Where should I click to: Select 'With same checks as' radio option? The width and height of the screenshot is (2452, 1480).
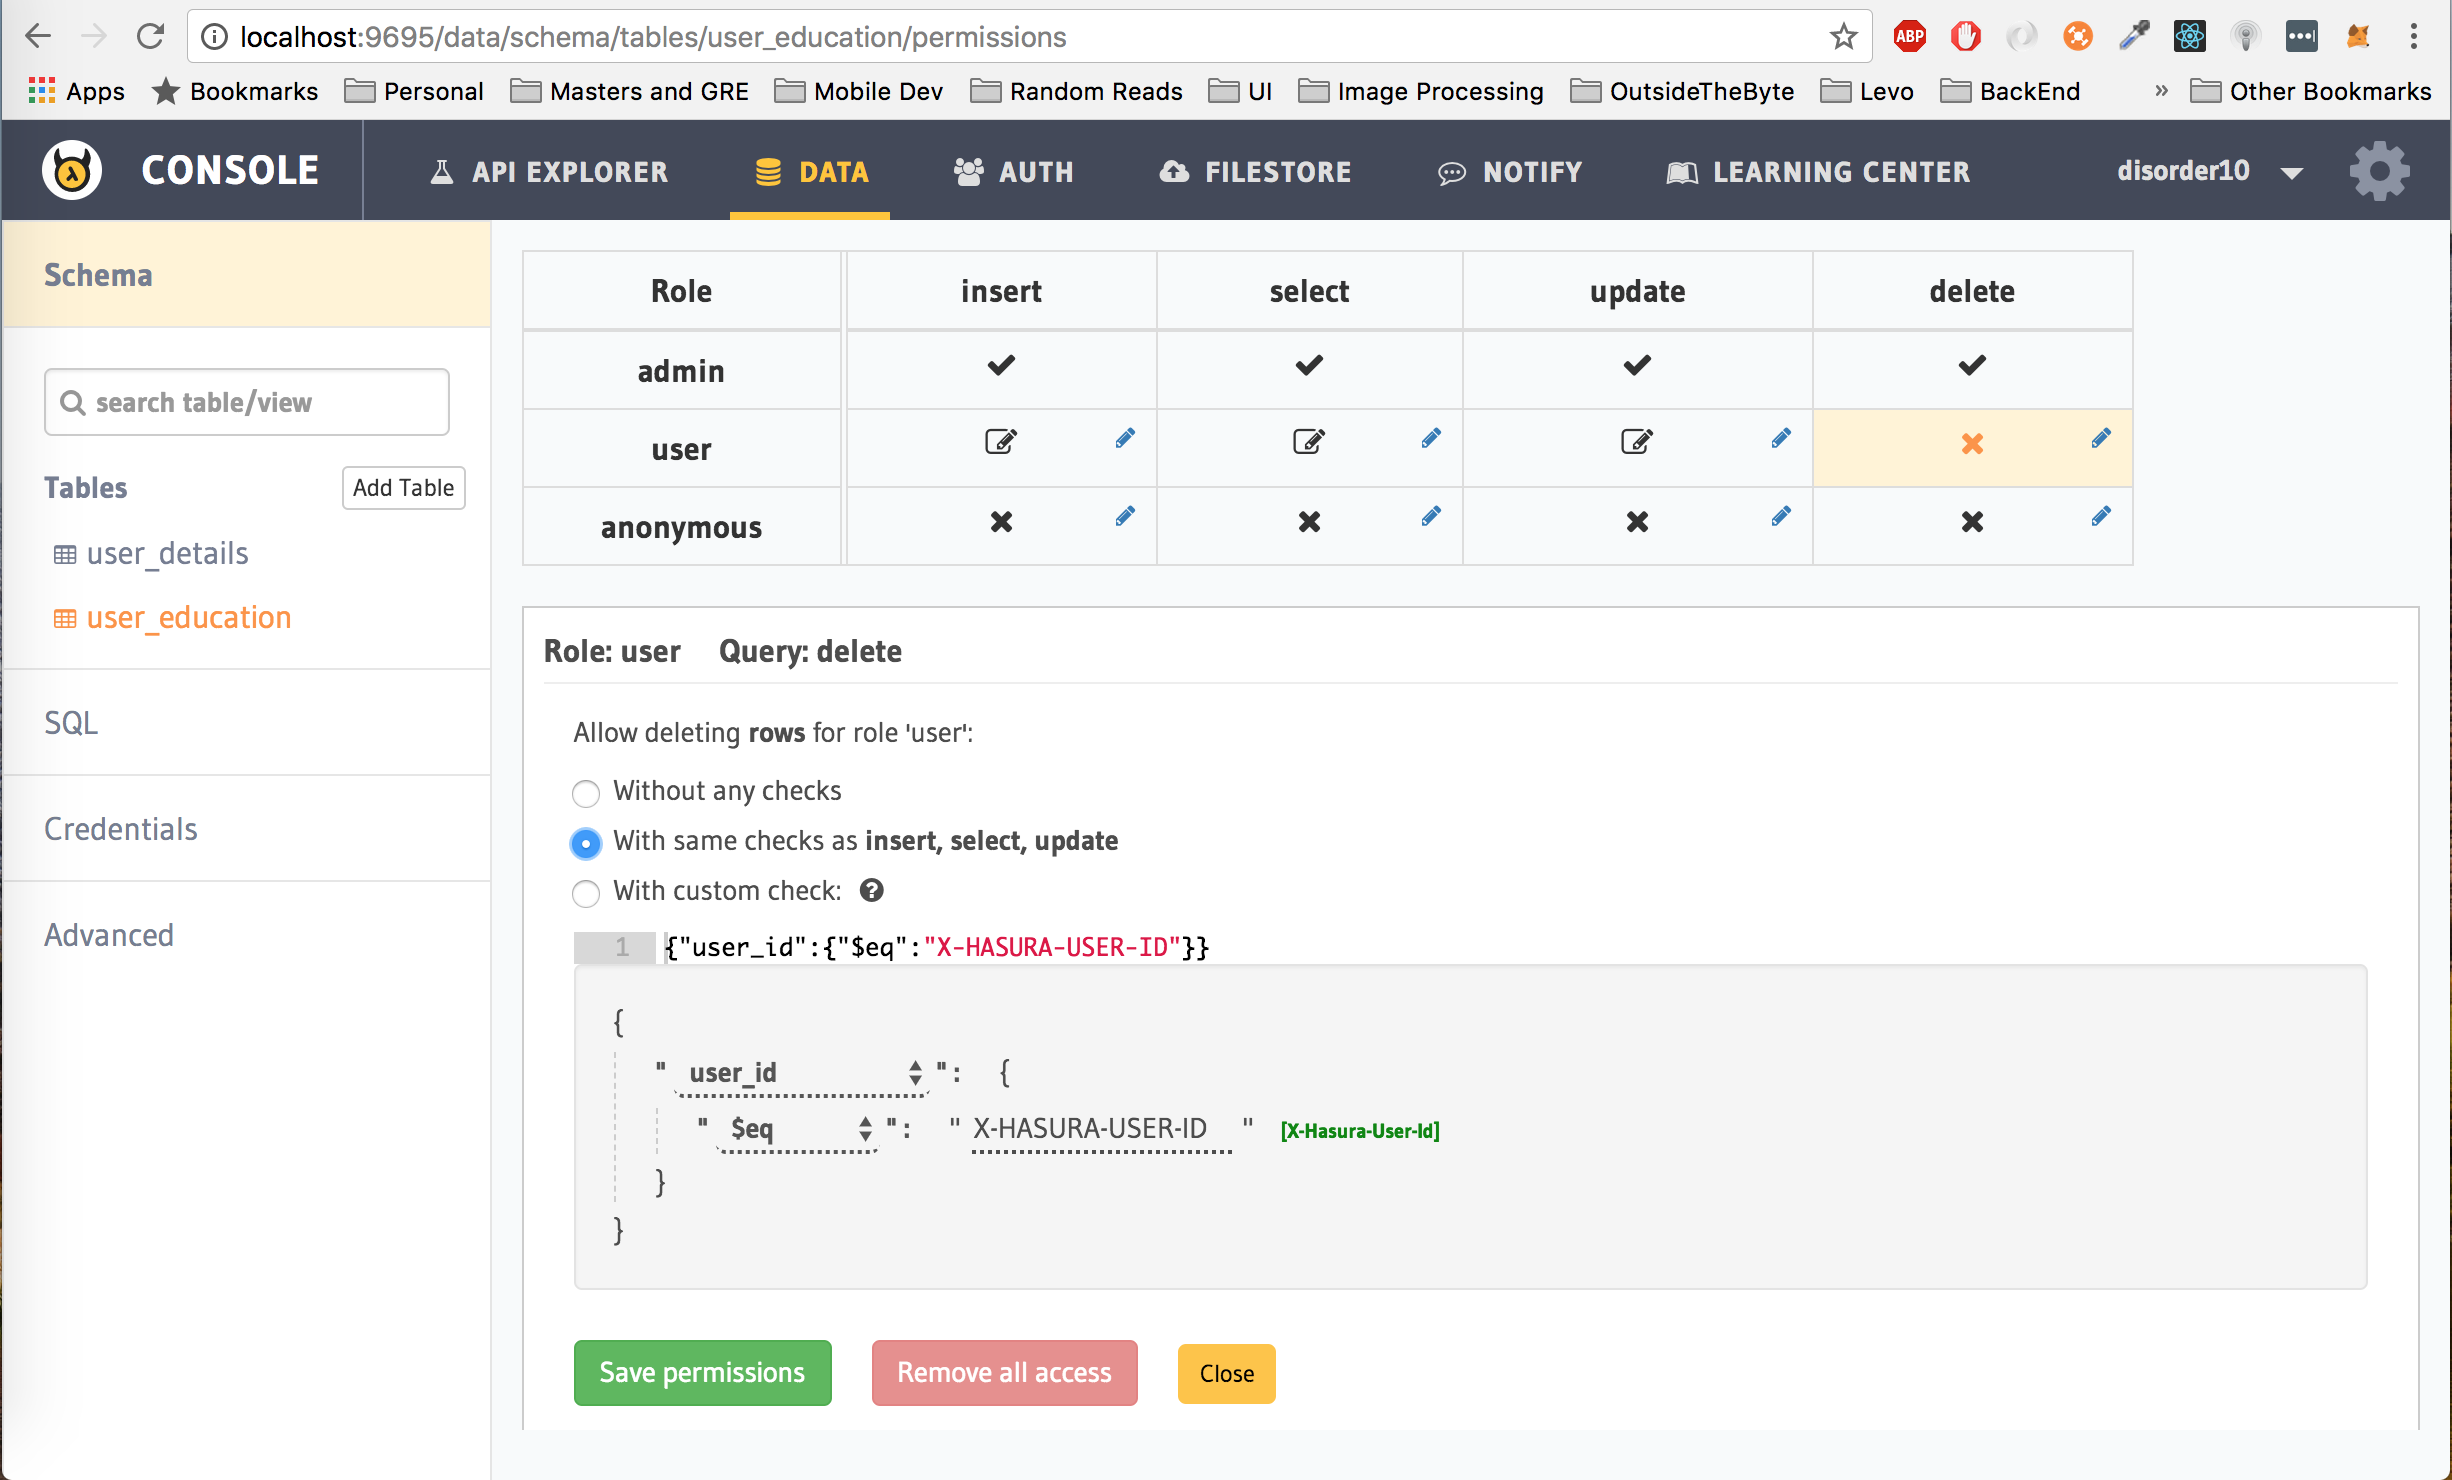pos(586,843)
